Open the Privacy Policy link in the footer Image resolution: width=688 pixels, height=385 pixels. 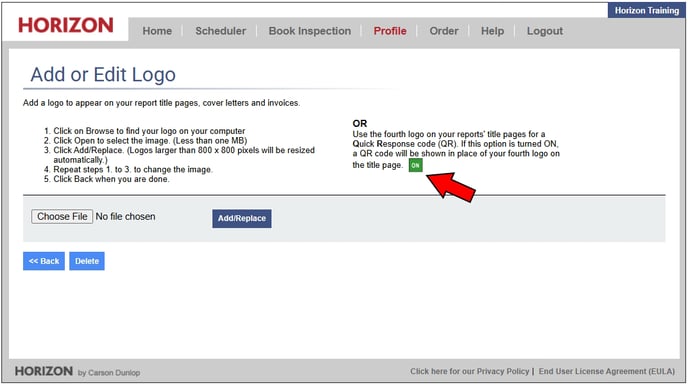(x=469, y=371)
